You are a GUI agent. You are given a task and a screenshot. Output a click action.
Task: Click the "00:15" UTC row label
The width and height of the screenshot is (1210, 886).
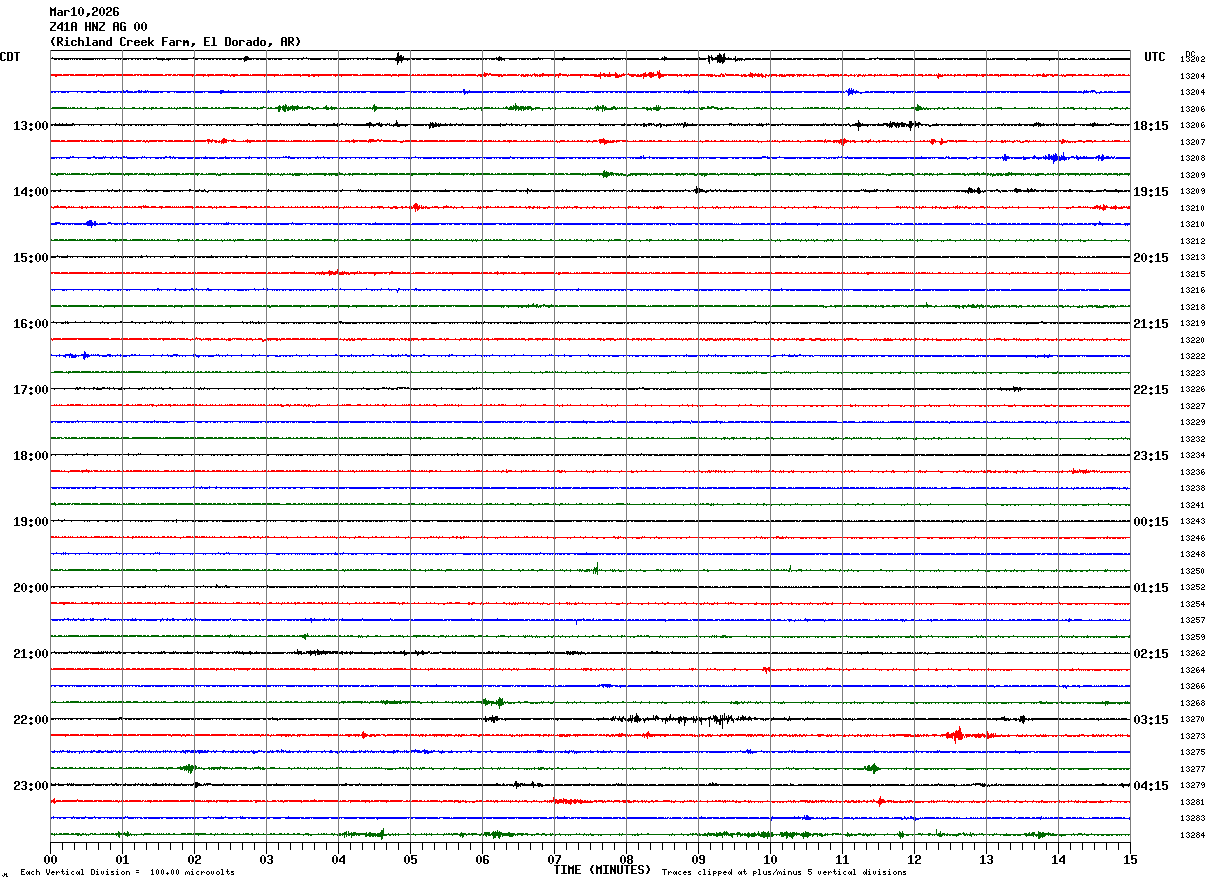tap(1151, 522)
